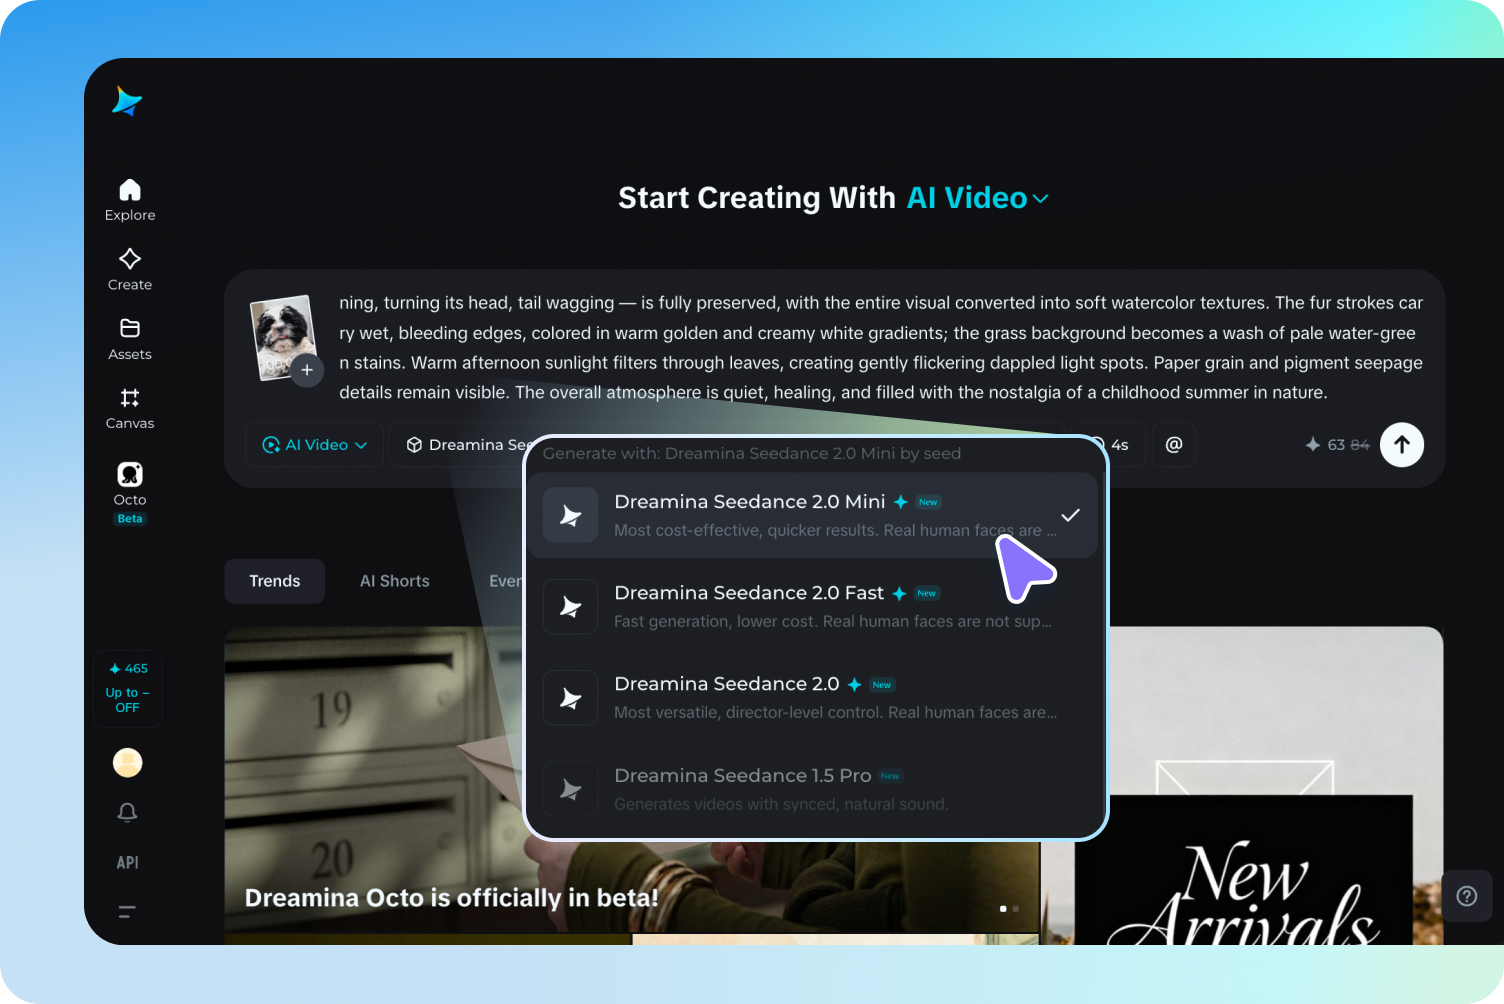Viewport: 1504px width, 1004px height.
Task: Open the Dreamina Seedance model selector
Action: tap(466, 445)
